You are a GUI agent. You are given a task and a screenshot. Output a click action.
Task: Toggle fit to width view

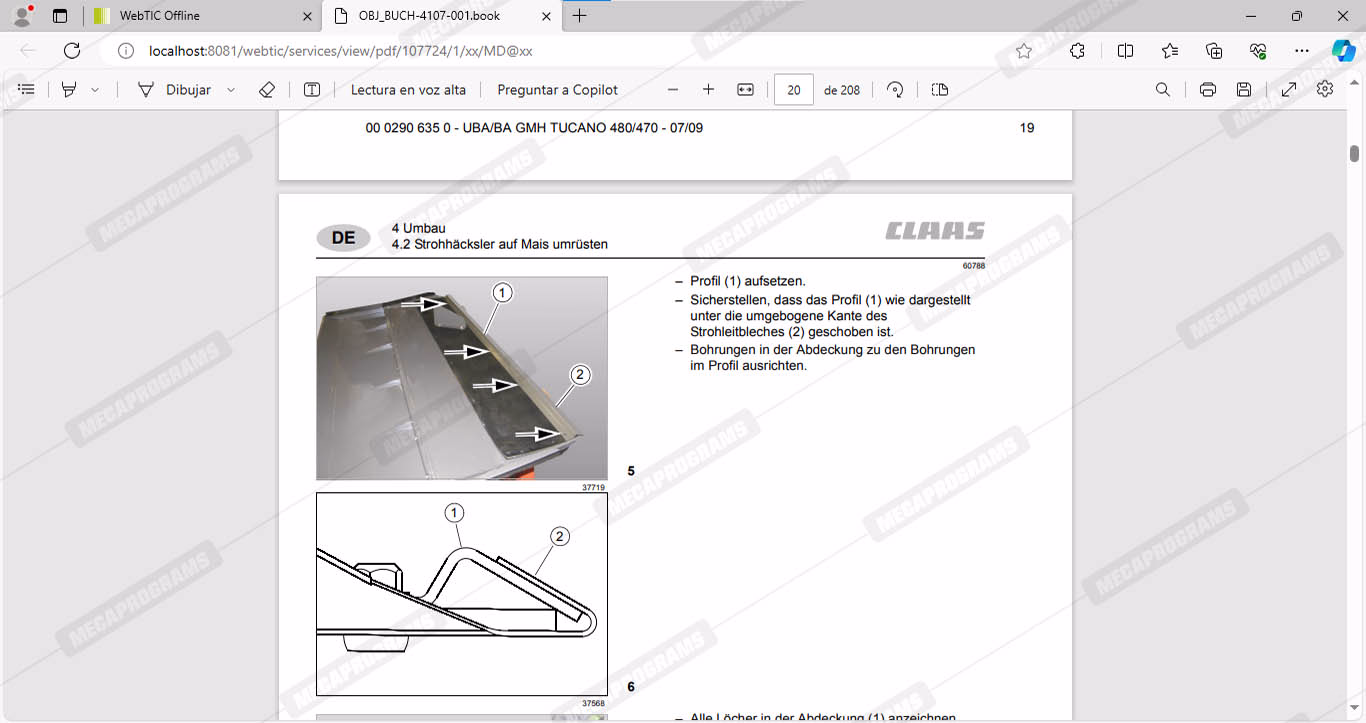pos(745,90)
